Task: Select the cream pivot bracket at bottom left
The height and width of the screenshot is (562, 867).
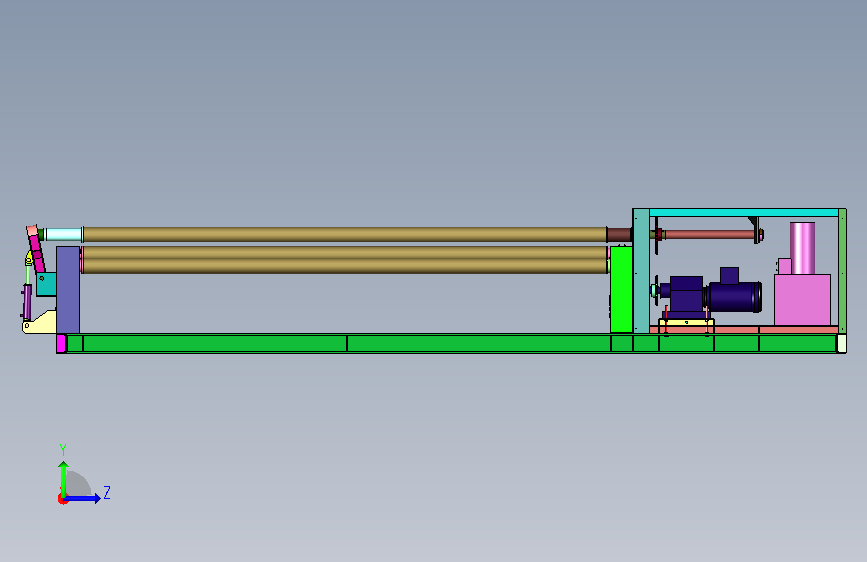Action: [x=39, y=323]
